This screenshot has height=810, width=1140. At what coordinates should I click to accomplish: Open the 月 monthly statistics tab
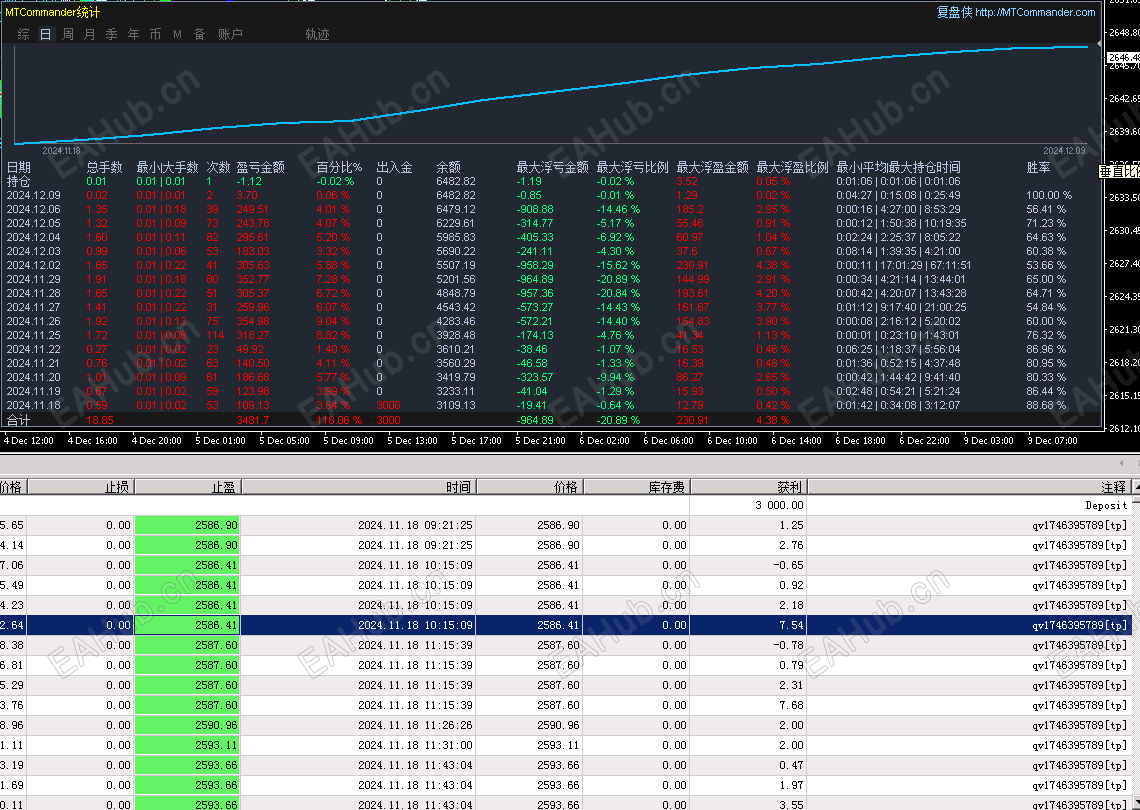click(x=89, y=34)
